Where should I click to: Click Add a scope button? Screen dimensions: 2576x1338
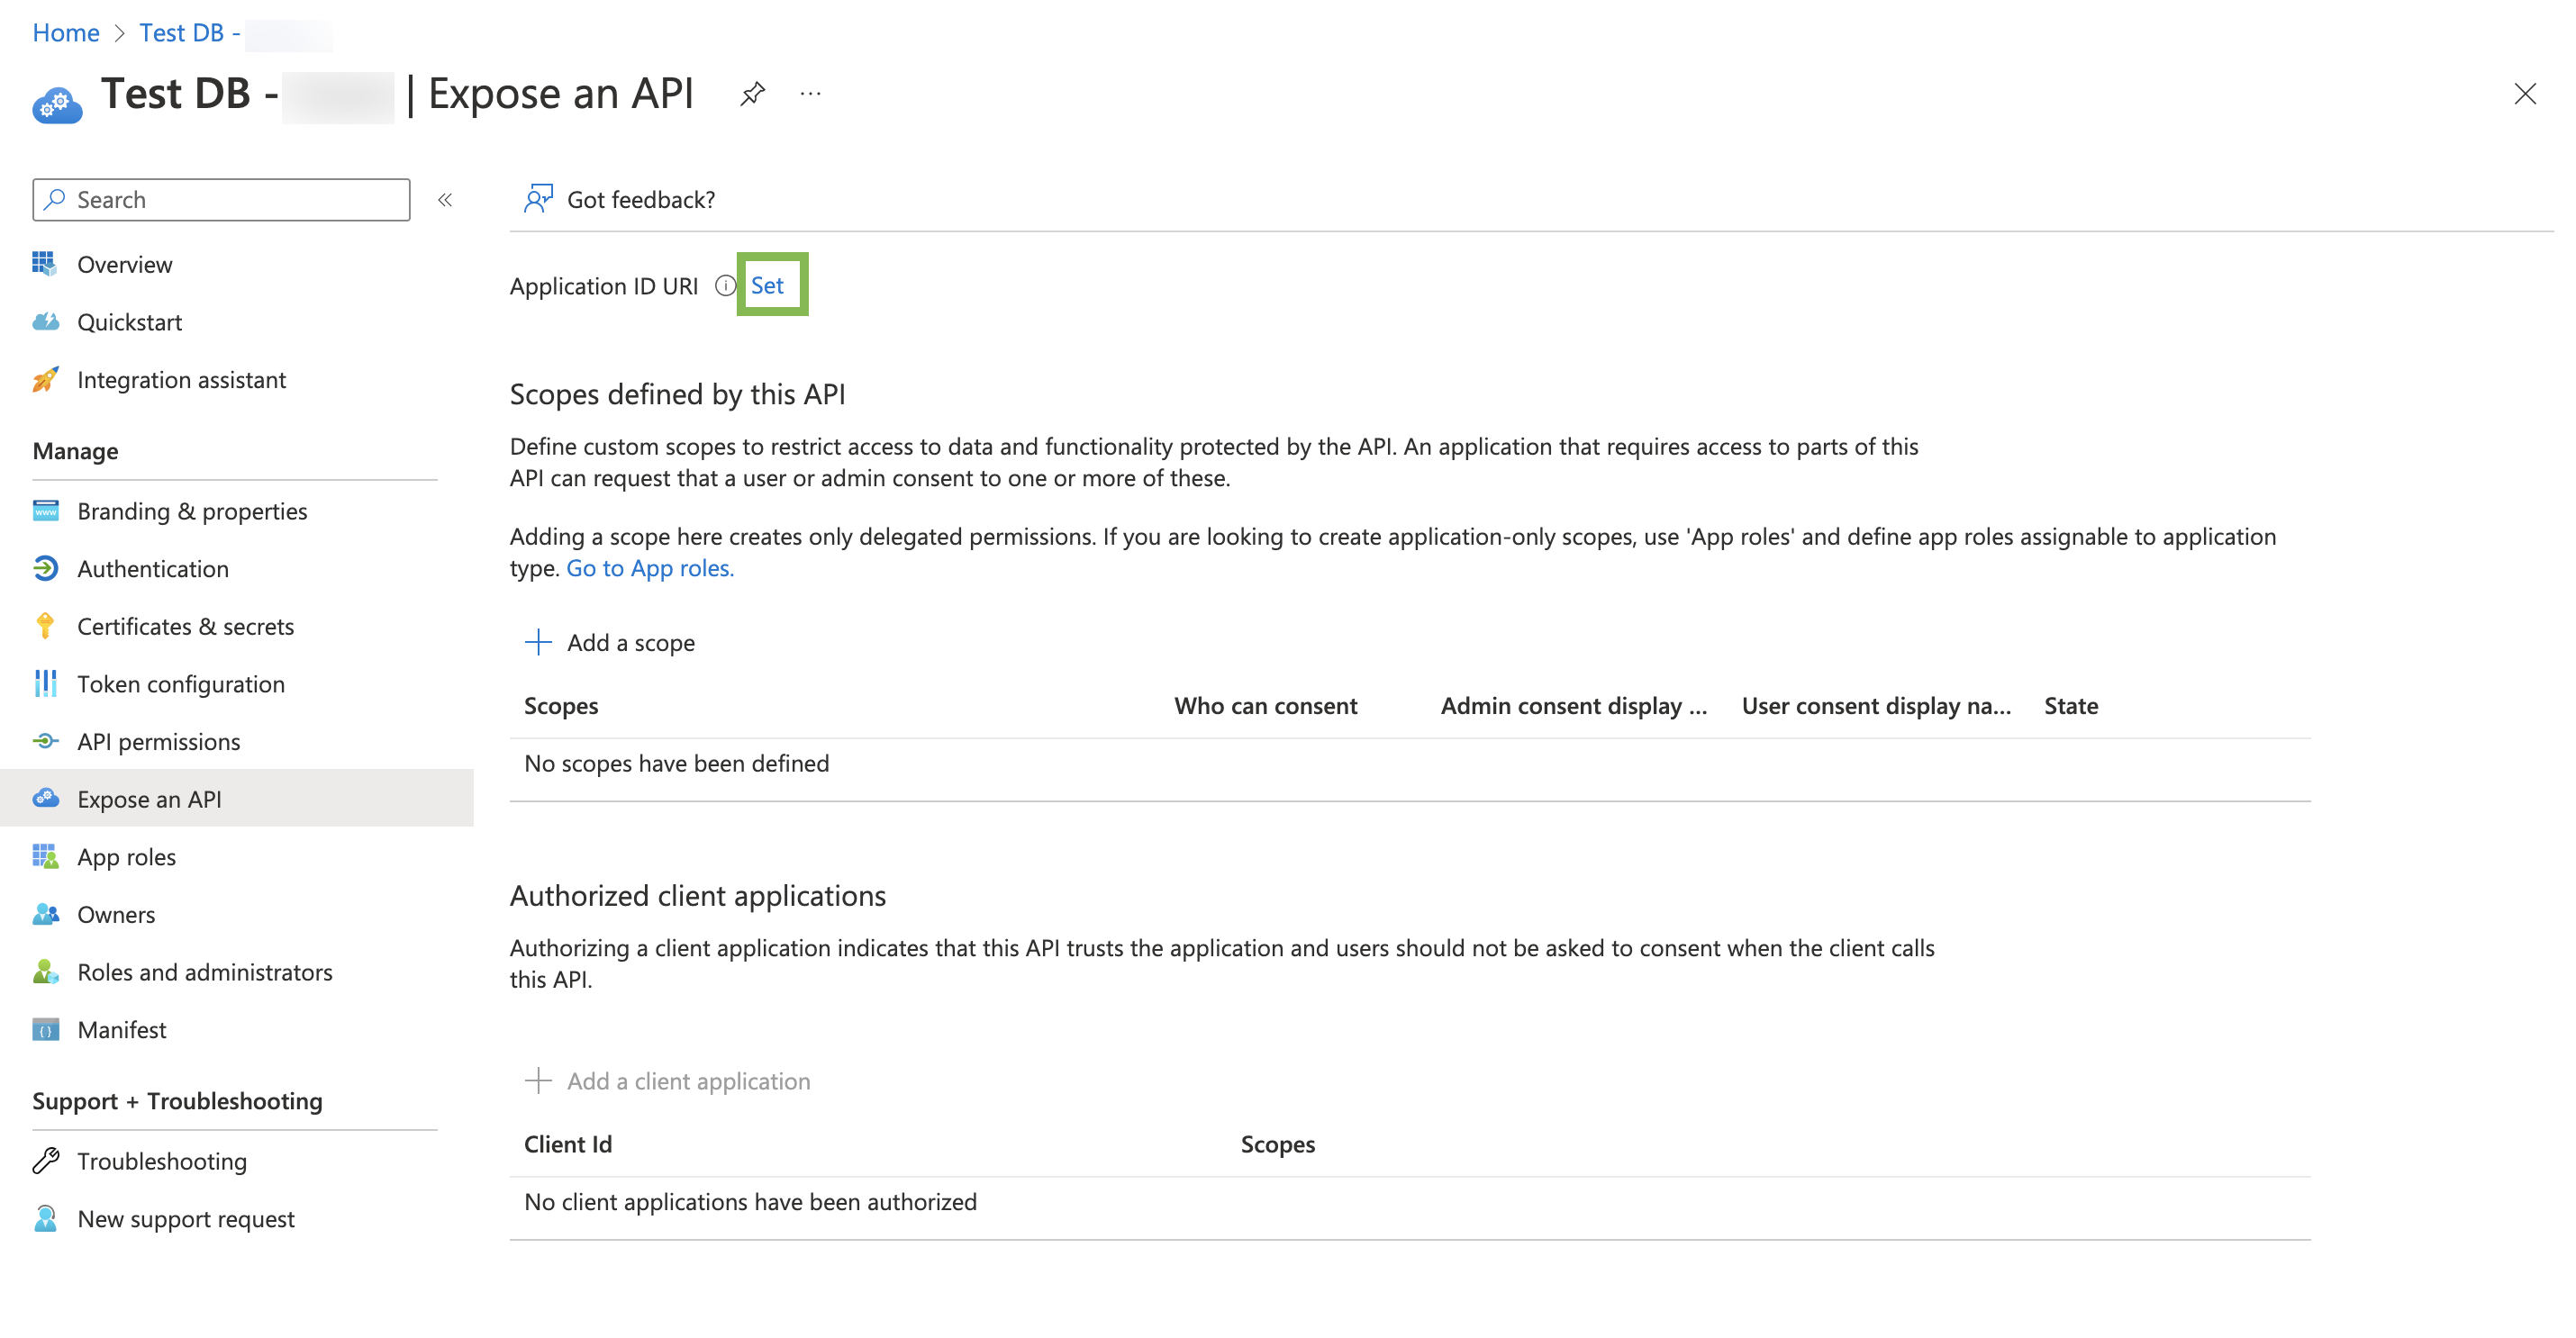pos(610,643)
